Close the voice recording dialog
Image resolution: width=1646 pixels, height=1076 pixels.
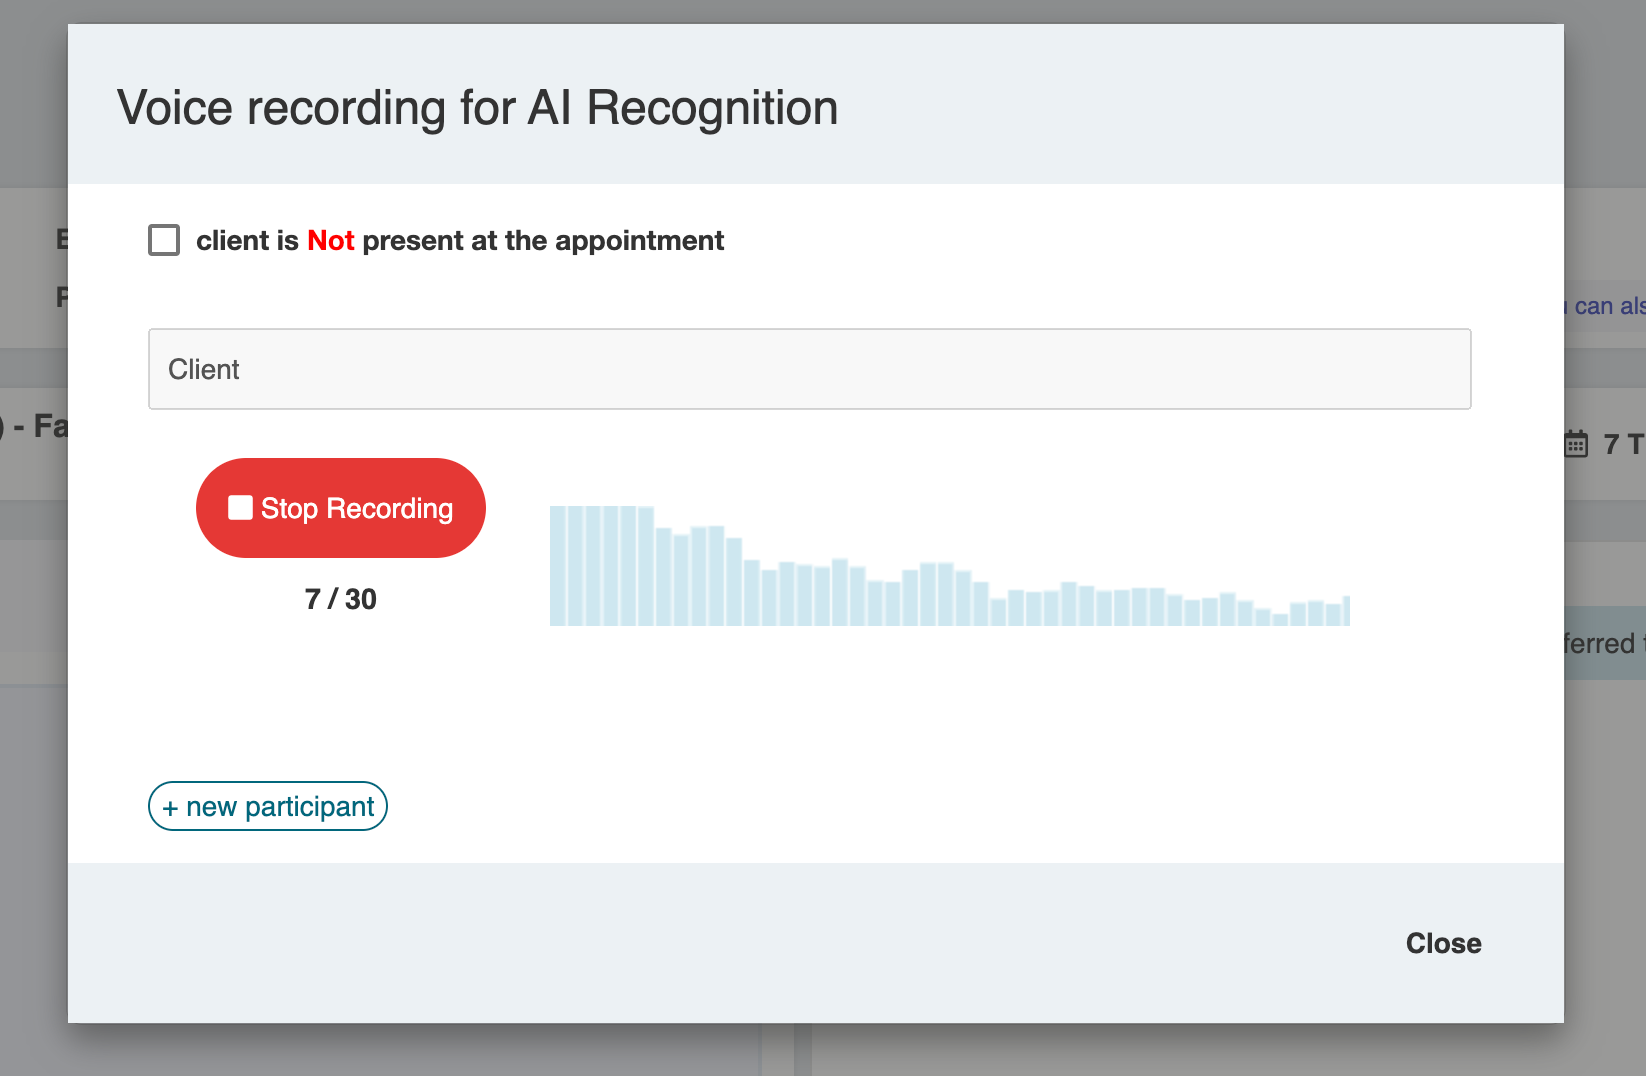[1443, 943]
